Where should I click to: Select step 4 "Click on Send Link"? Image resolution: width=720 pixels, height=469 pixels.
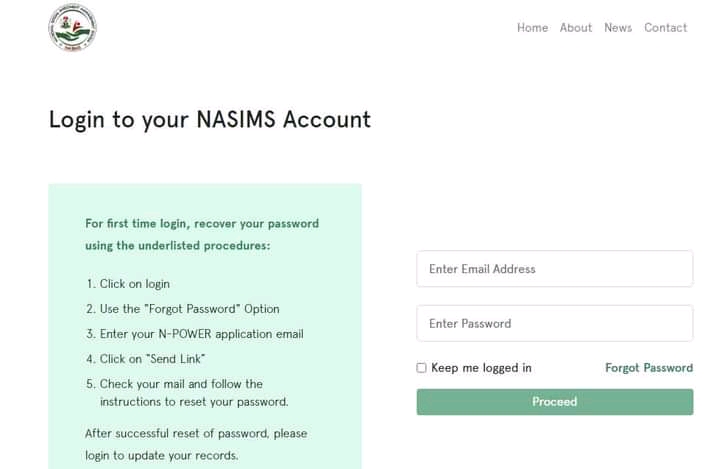click(146, 359)
